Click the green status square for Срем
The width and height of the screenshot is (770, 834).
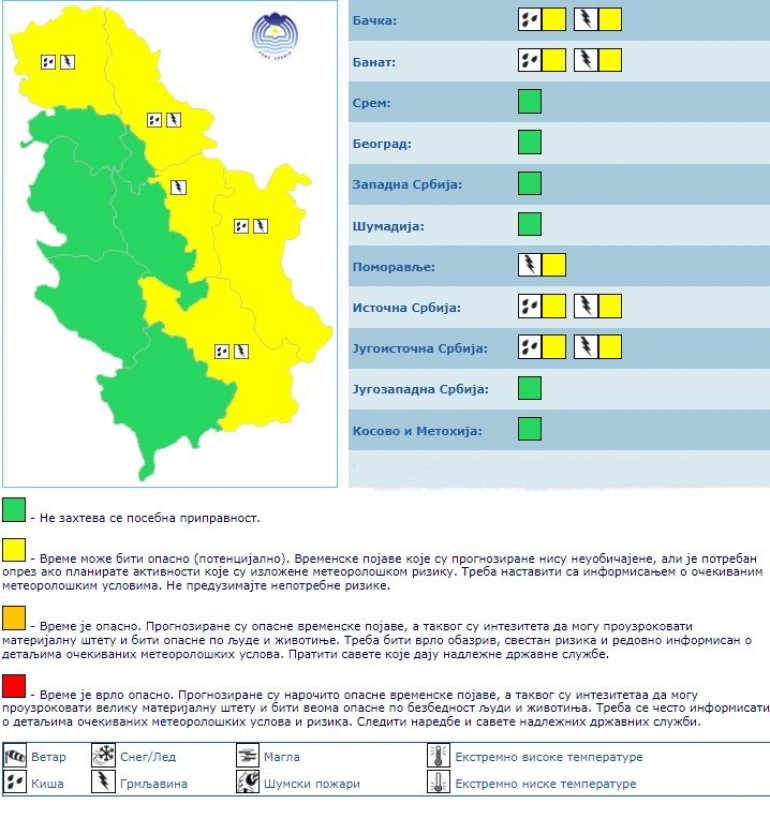tap(530, 102)
